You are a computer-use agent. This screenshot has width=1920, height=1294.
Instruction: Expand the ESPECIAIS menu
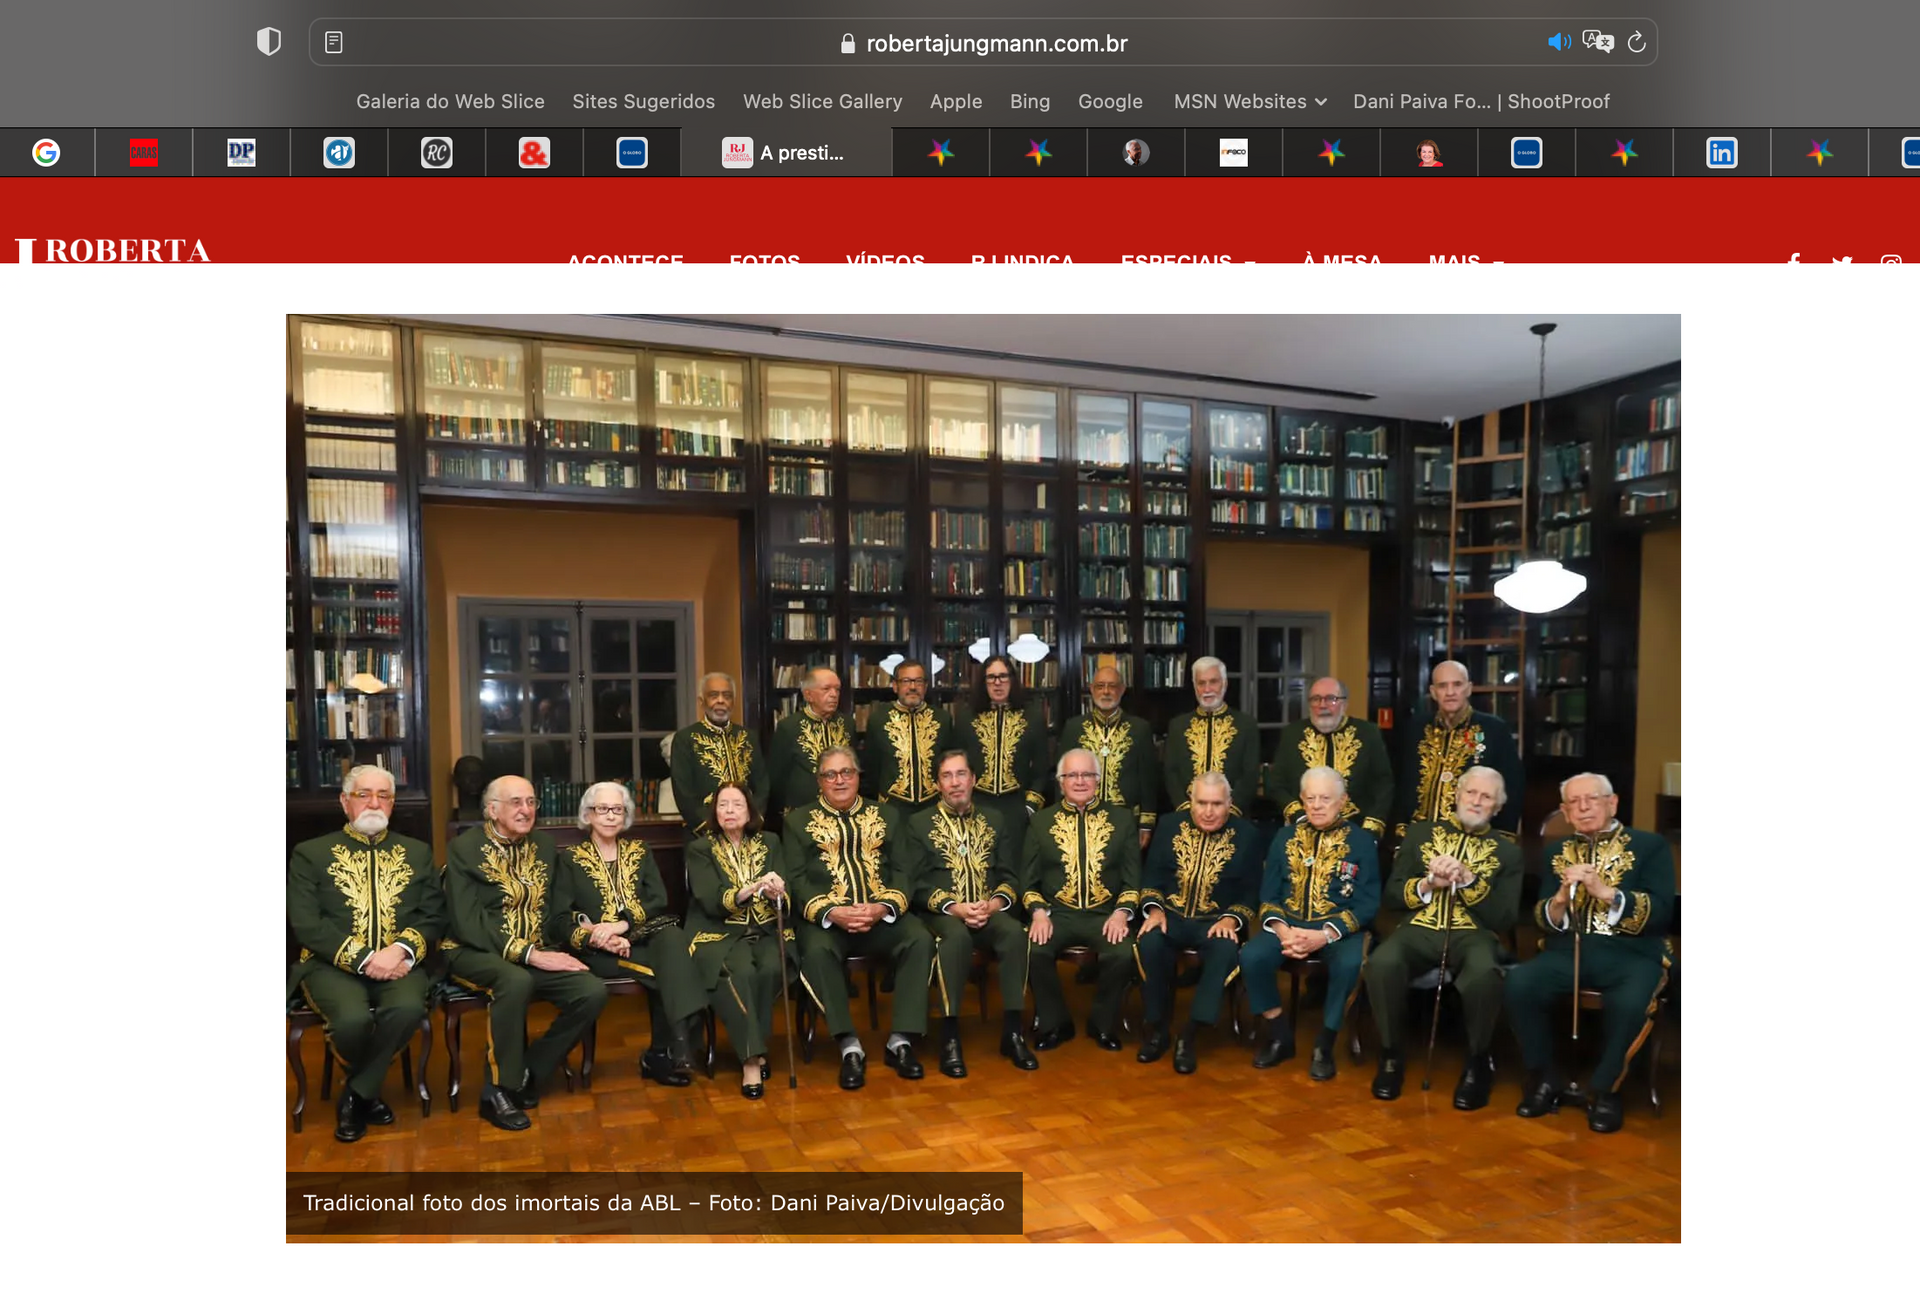pos(1187,258)
